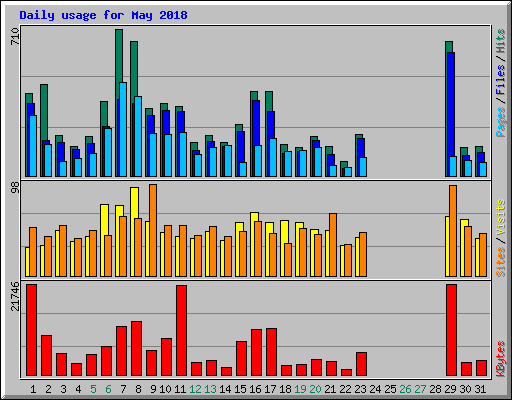Click day label 29 on the x-axis
Image resolution: width=512 pixels, height=400 pixels.
(450, 389)
